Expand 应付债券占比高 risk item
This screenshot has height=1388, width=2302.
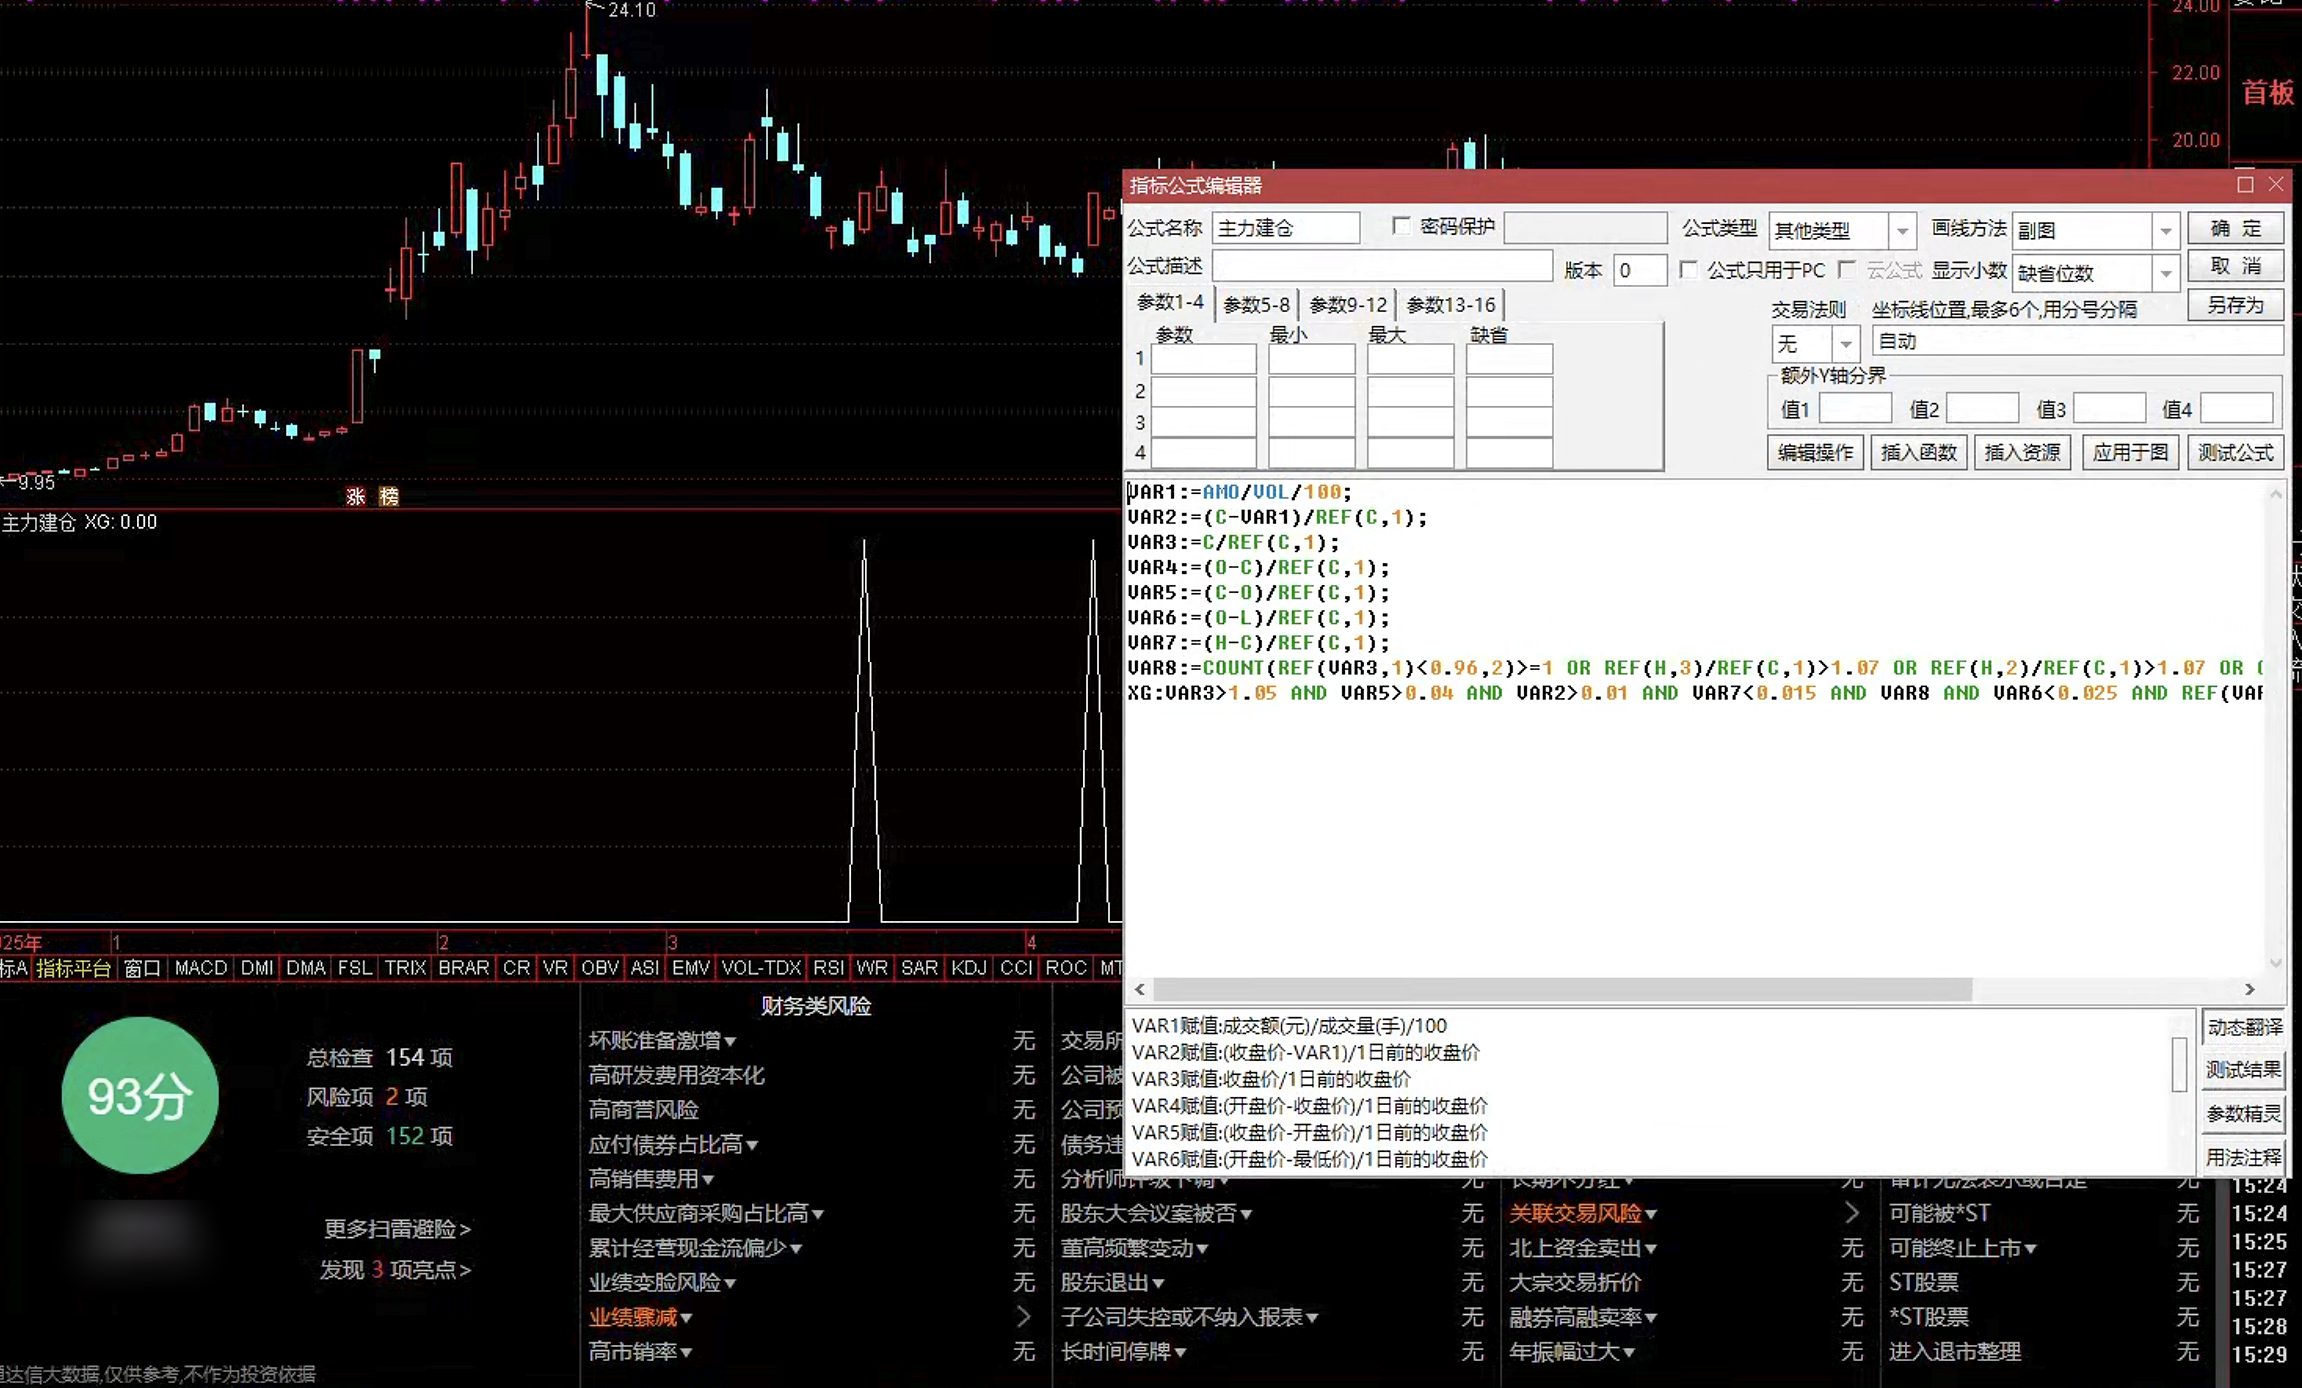[673, 1145]
